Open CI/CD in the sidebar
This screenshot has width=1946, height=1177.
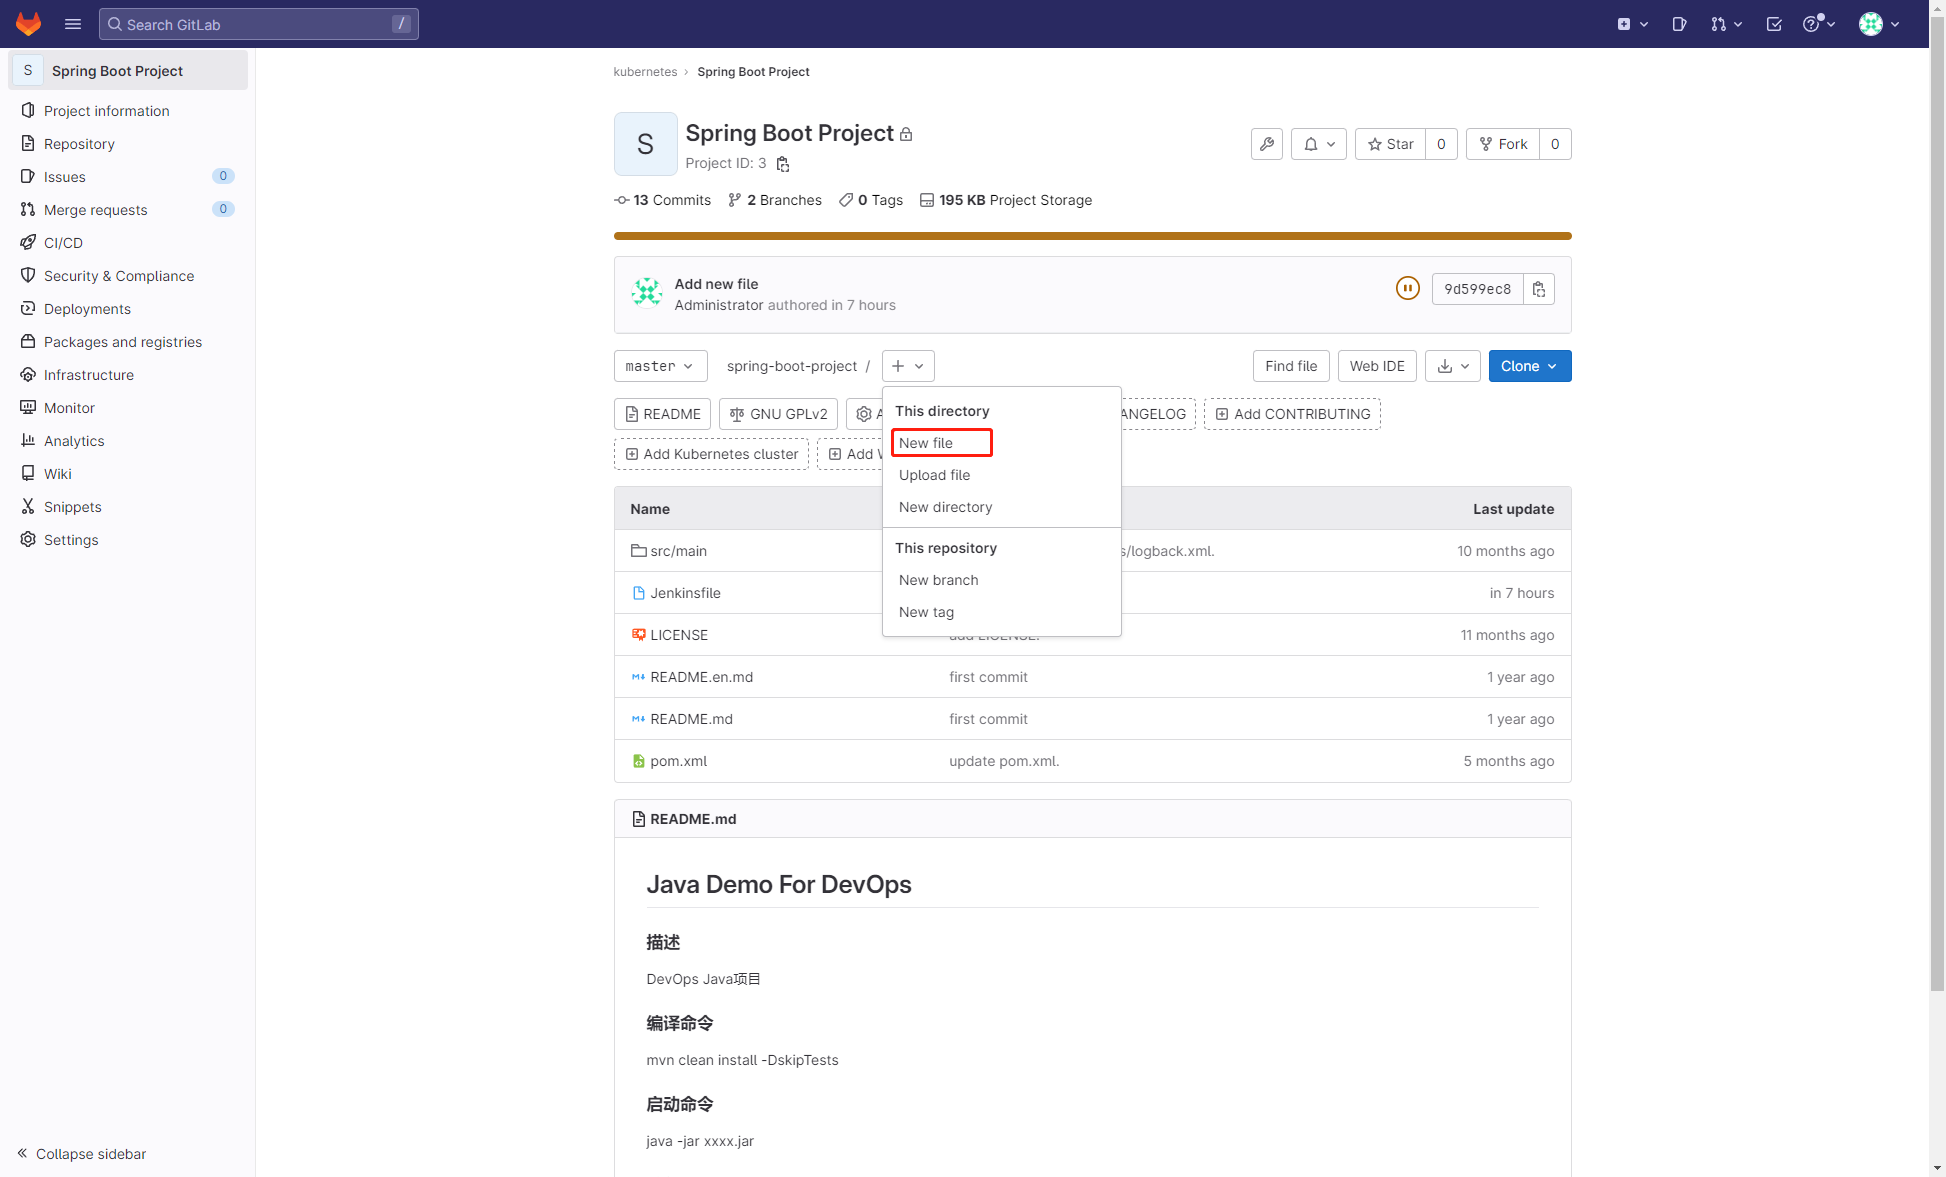click(63, 243)
